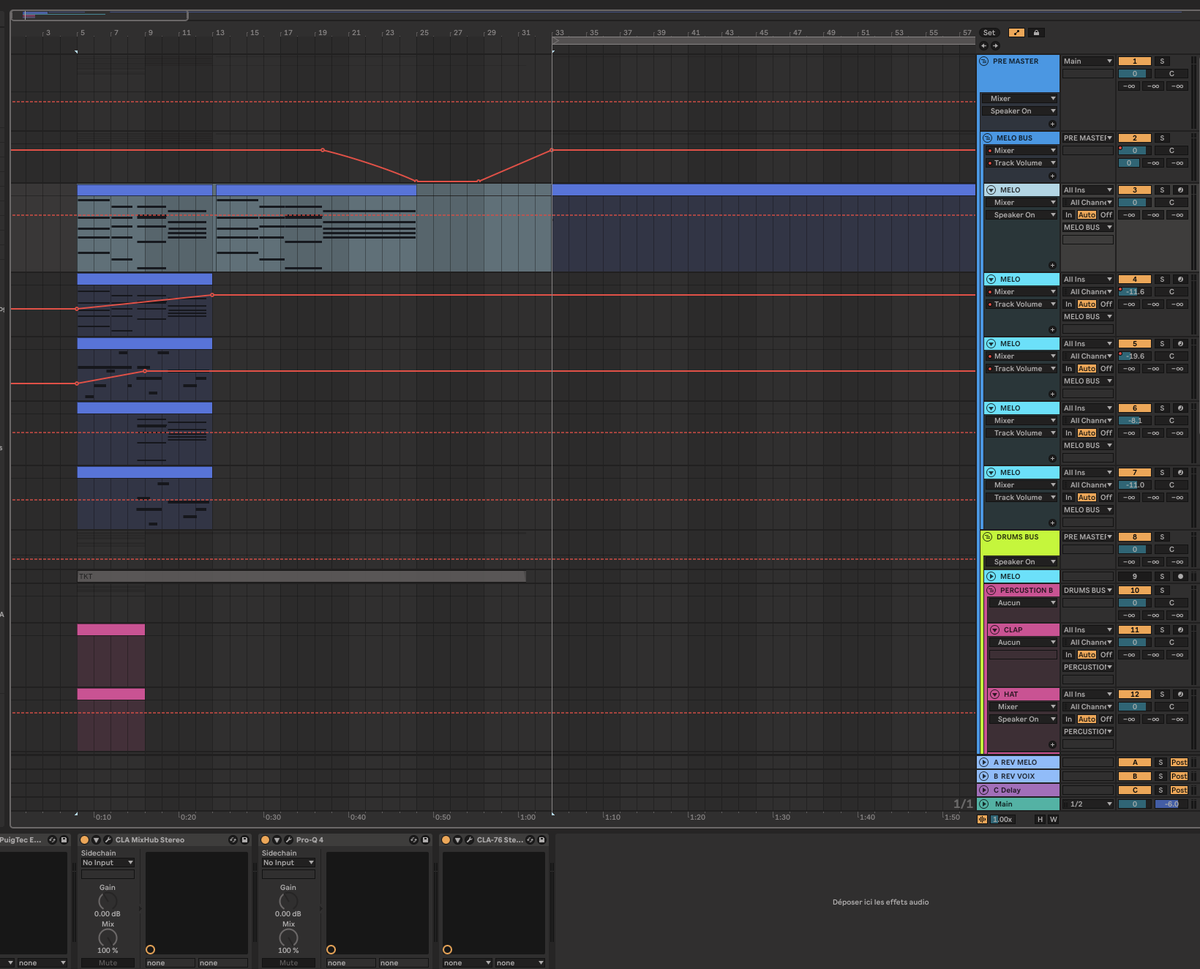Select the gray TXT clip
Screen dimensions: 1200x969
[x=301, y=576]
